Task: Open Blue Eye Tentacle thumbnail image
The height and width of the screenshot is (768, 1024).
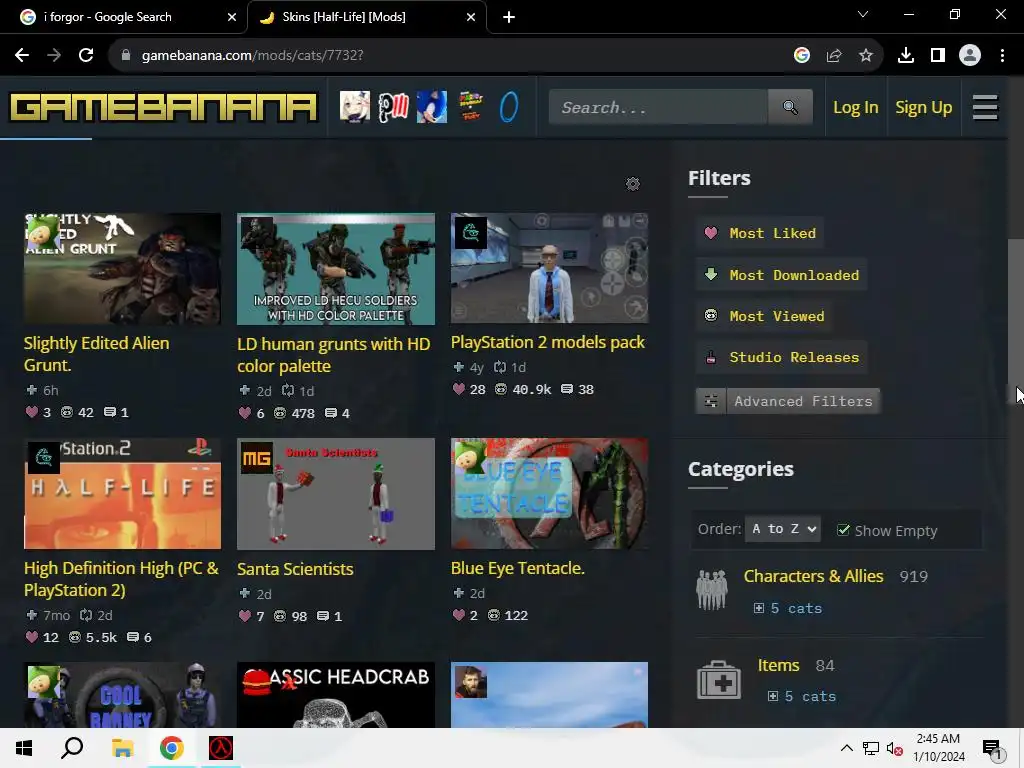Action: click(x=549, y=494)
